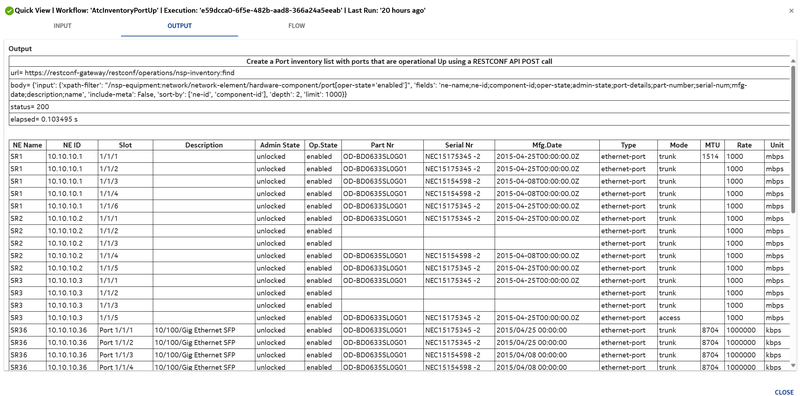Select the OUTPUT tab
The width and height of the screenshot is (800, 396).
(180, 26)
